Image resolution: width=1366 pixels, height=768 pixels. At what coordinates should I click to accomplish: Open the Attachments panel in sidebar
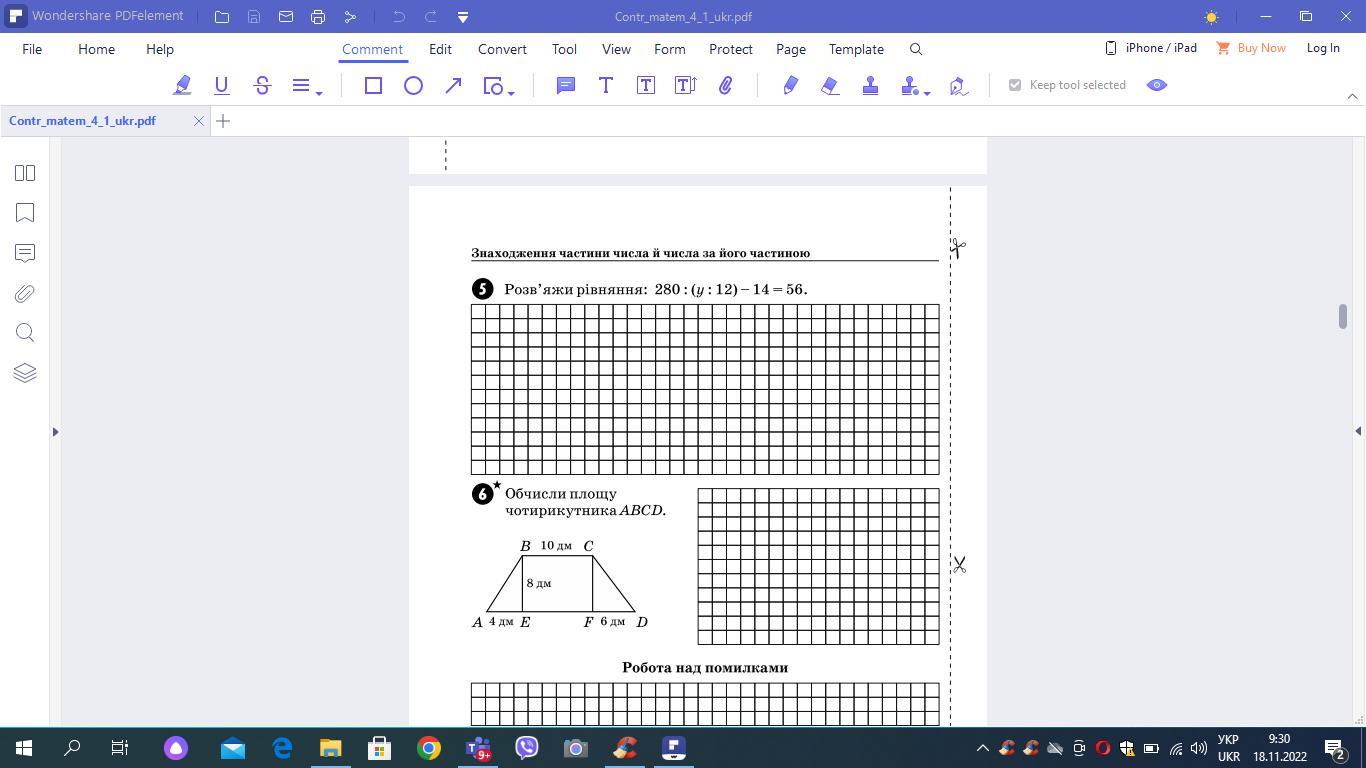(25, 293)
